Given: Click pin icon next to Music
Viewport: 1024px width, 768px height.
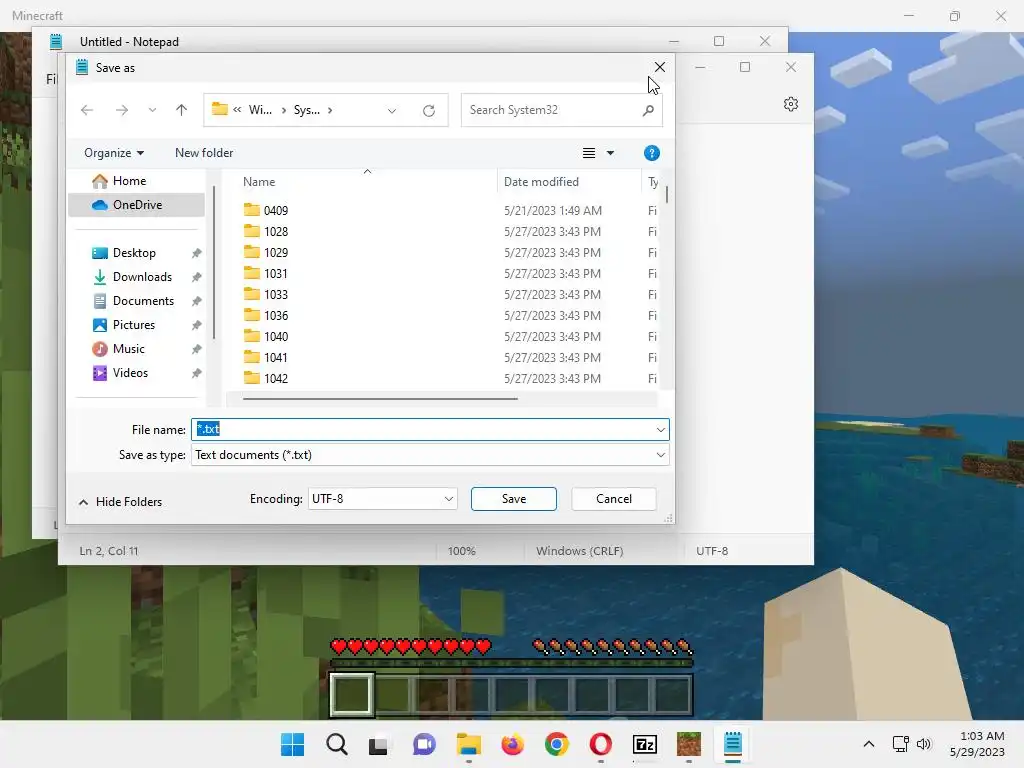Looking at the screenshot, I should [x=196, y=349].
